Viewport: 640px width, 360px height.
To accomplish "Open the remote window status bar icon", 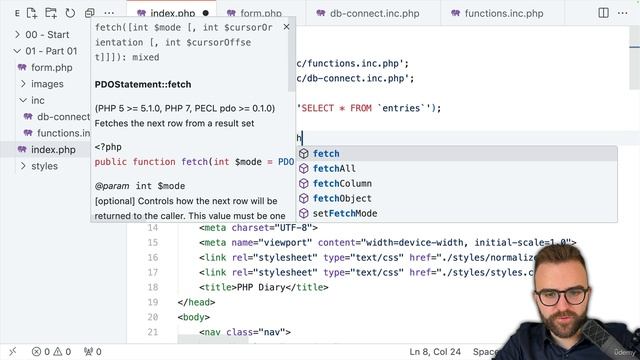I will [x=13, y=351].
